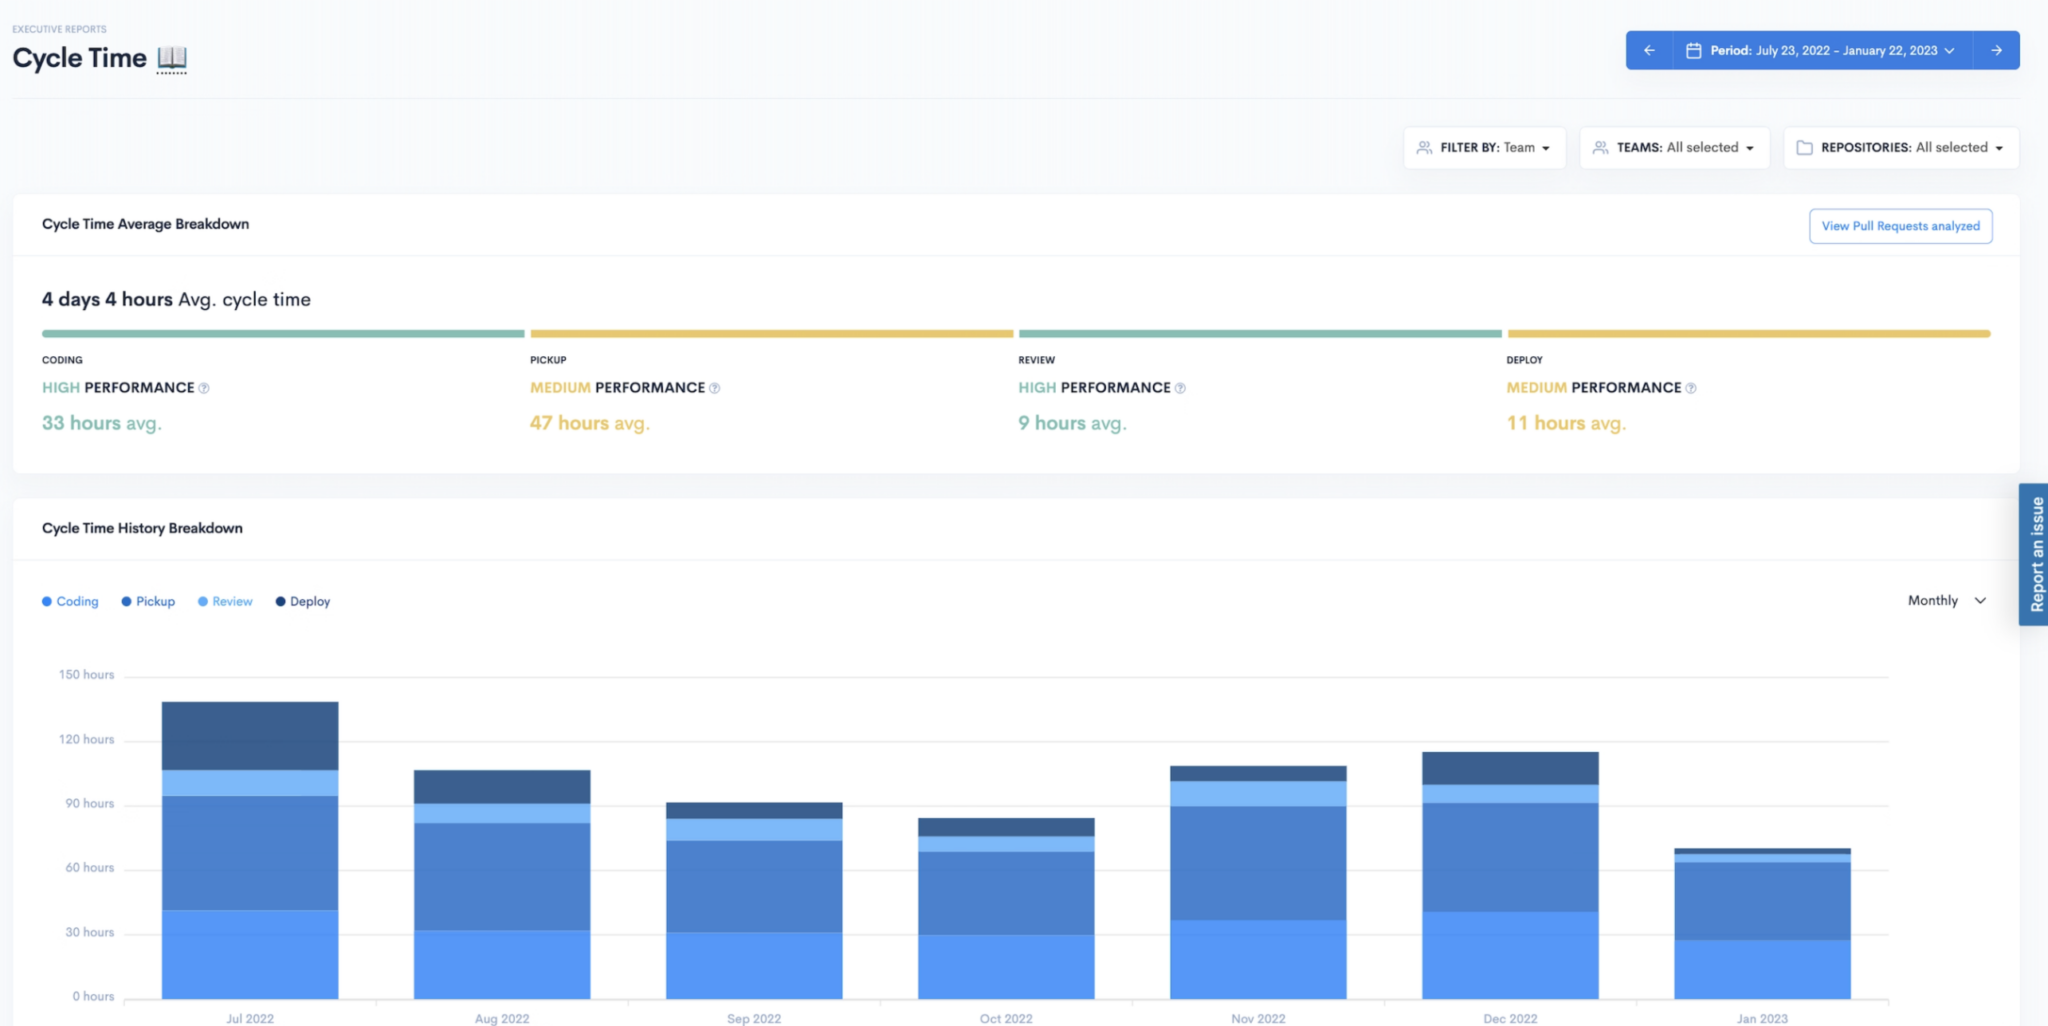Toggle the Coding series in the chart legend

click(x=70, y=601)
